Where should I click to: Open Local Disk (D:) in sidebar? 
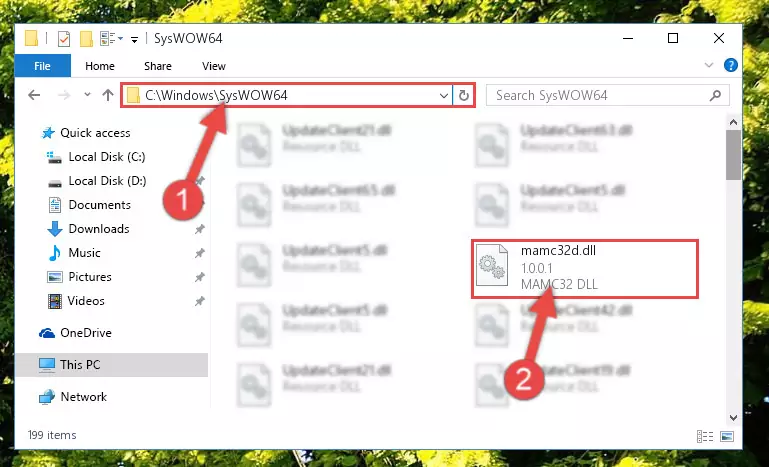(107, 181)
